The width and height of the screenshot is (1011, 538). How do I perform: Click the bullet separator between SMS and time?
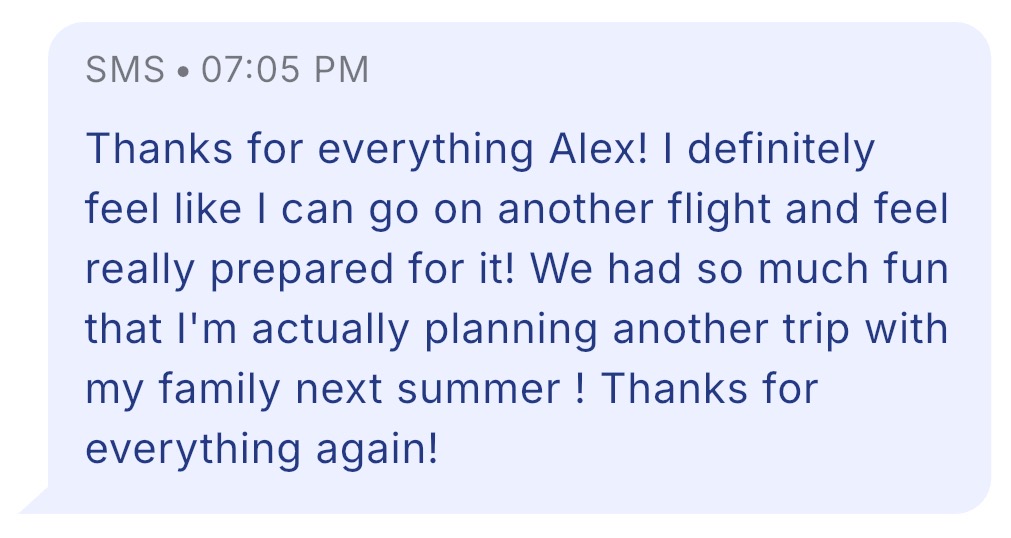[183, 71]
